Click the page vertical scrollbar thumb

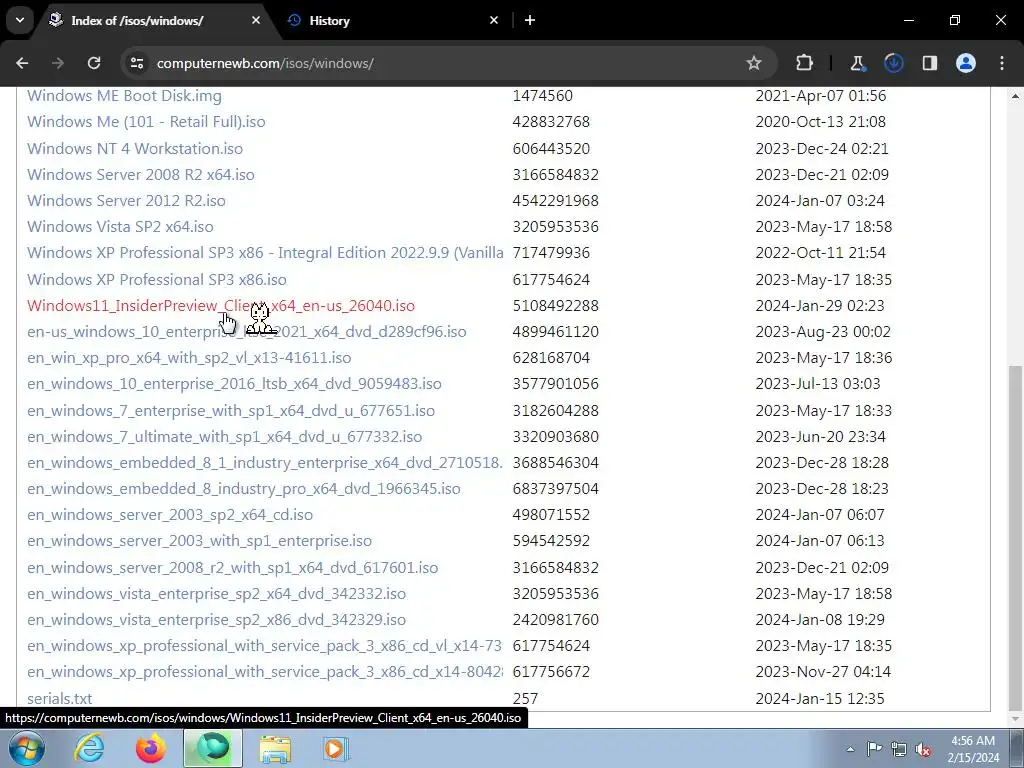pos(1015,537)
